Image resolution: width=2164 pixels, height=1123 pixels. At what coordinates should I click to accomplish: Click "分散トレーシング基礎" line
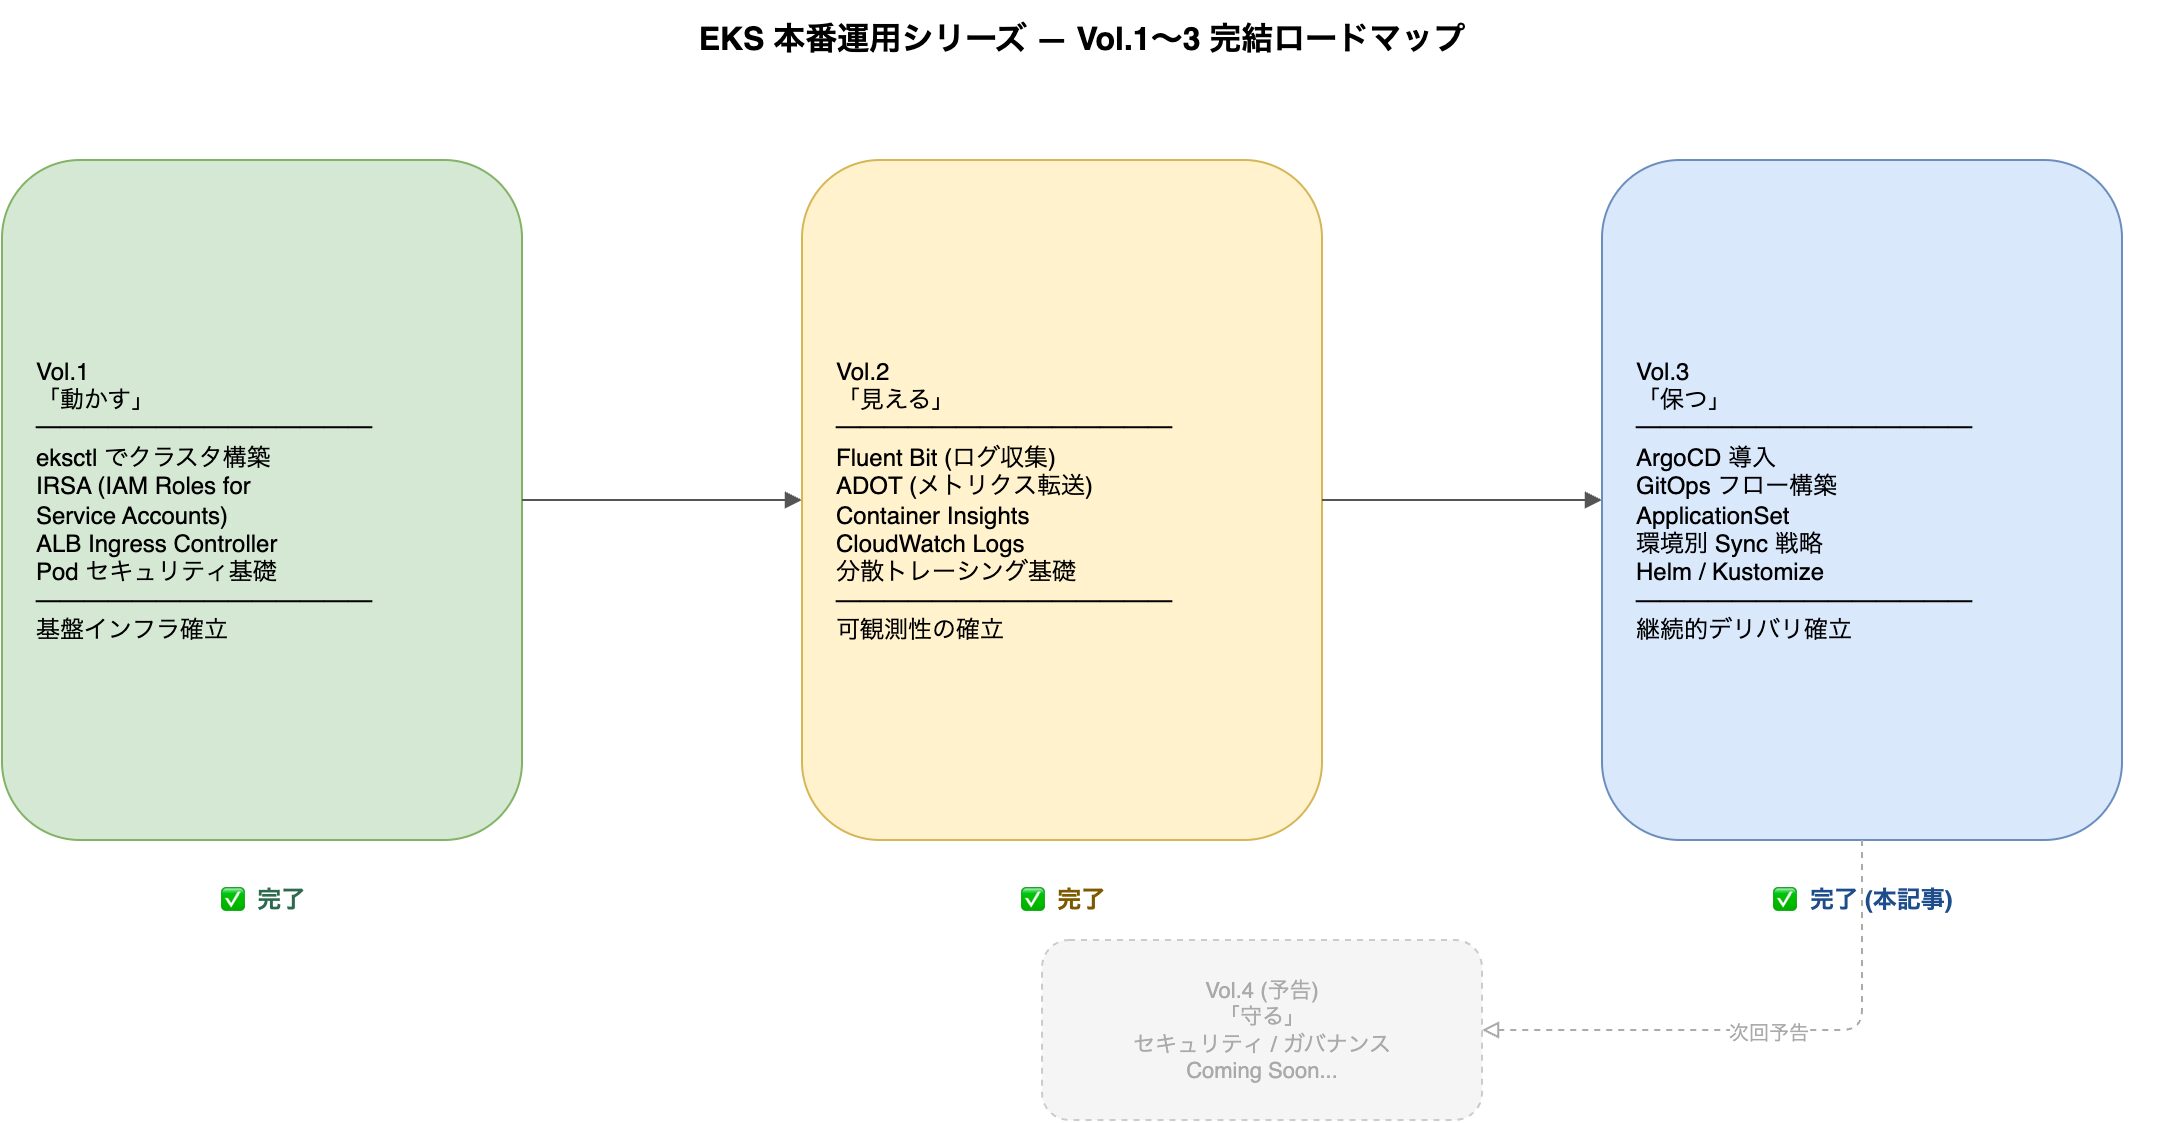coord(956,571)
